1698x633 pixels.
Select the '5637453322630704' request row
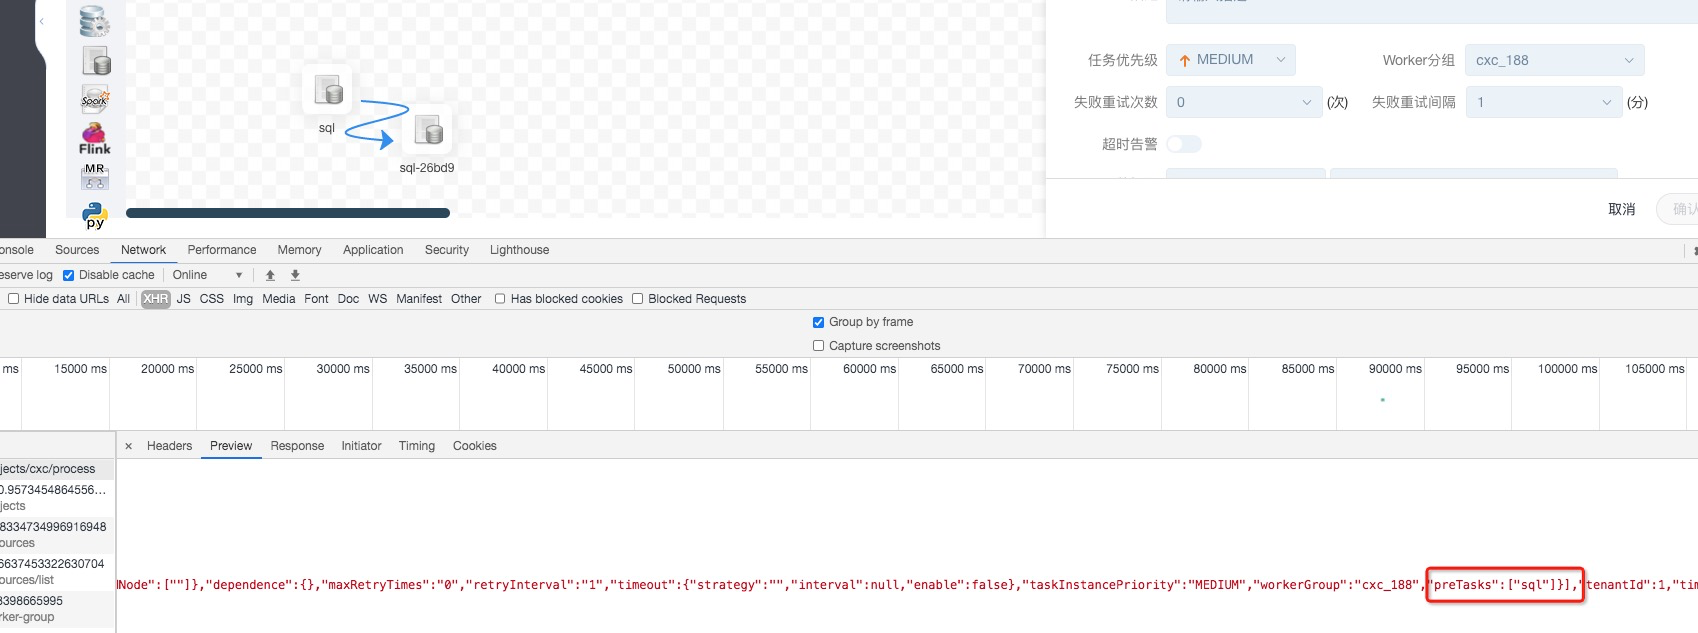(x=57, y=571)
